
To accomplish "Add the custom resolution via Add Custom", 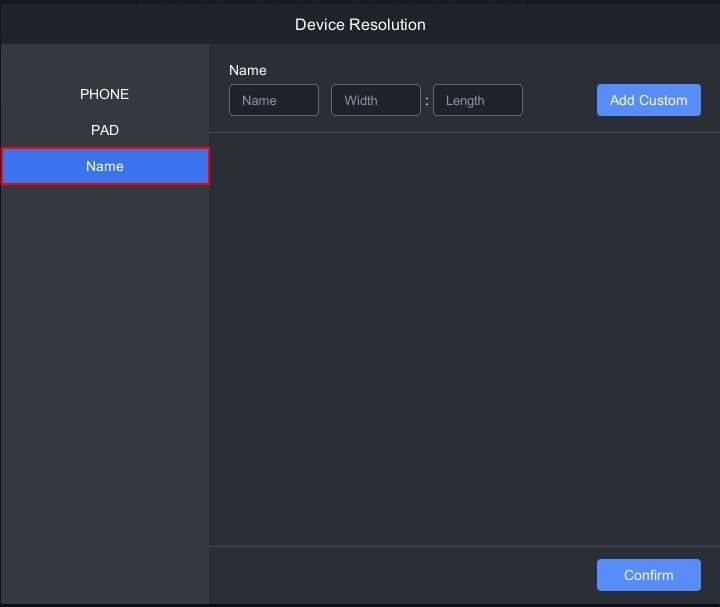I will click(x=648, y=100).
